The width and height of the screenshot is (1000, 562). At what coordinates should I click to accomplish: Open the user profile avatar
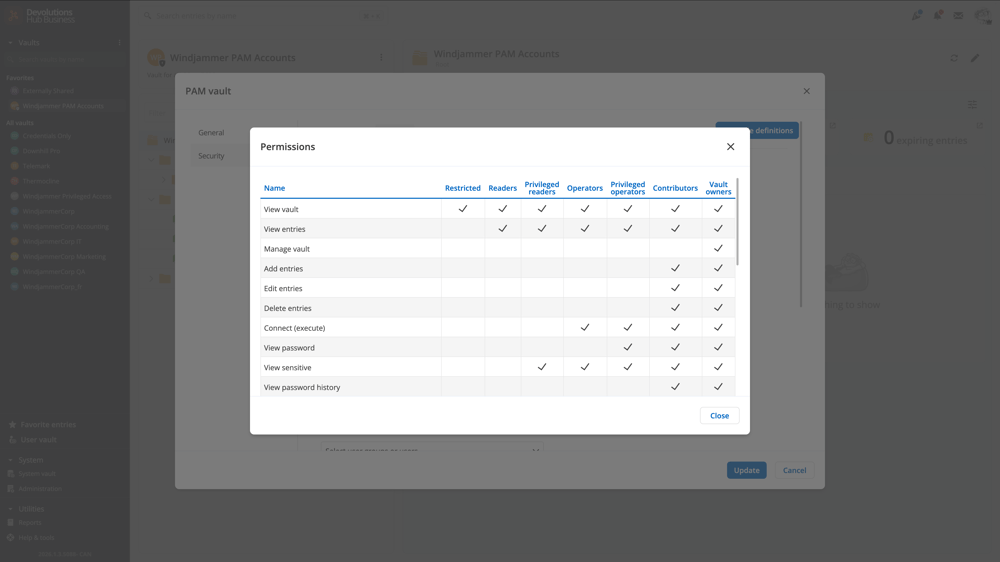click(x=982, y=15)
